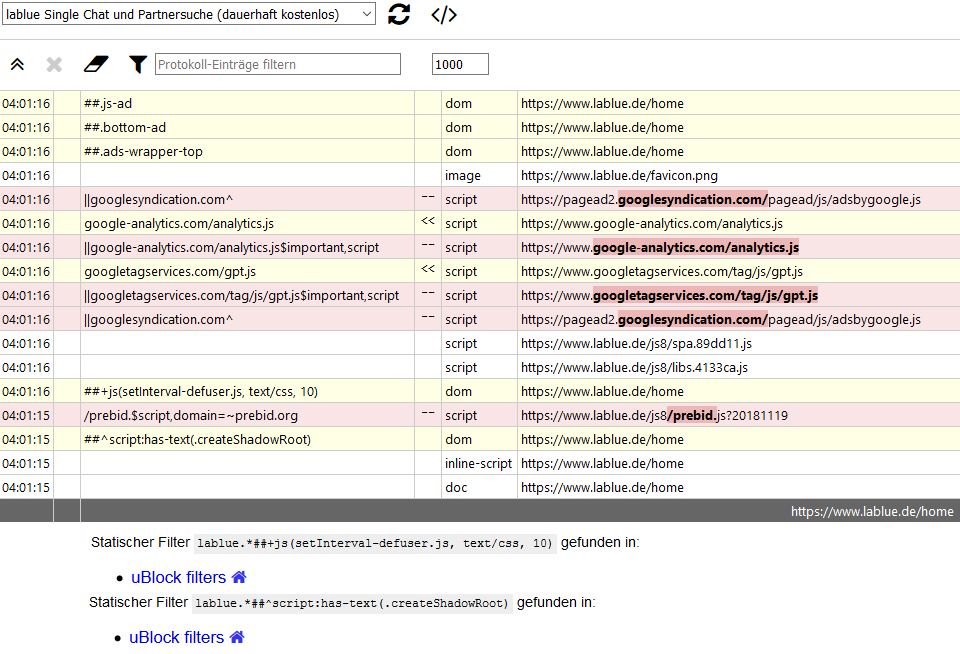Viewport: 960px width, 654px height.
Task: Clear the logger with the eraser icon
Action: click(95, 65)
